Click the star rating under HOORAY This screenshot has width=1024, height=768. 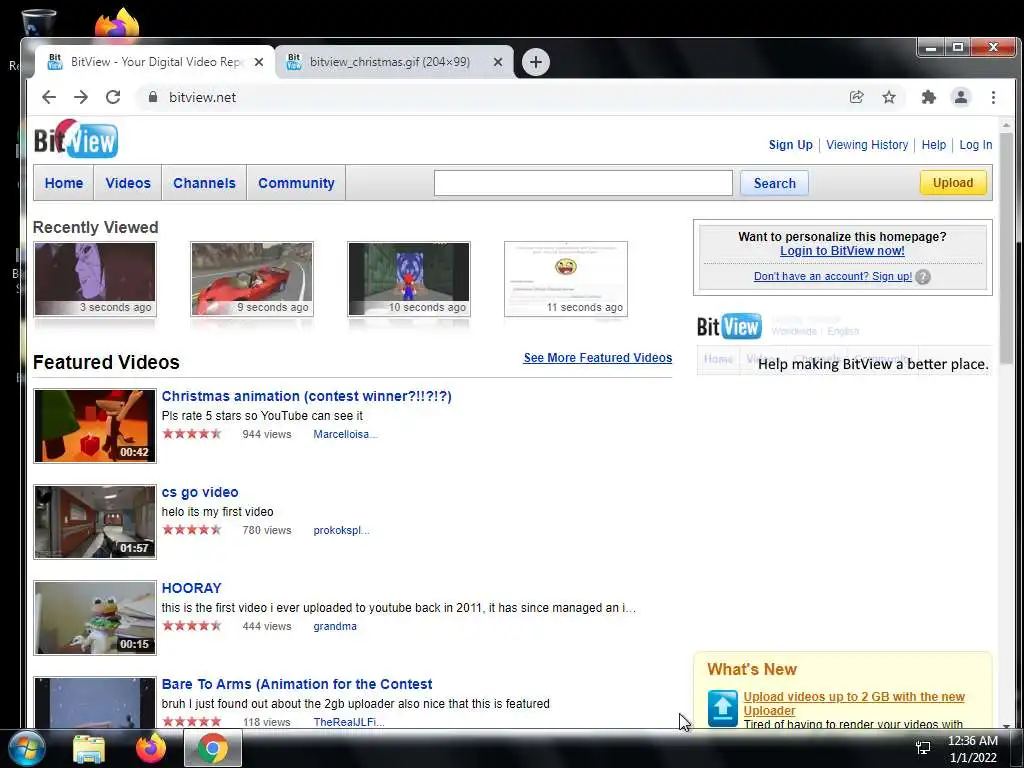192,626
